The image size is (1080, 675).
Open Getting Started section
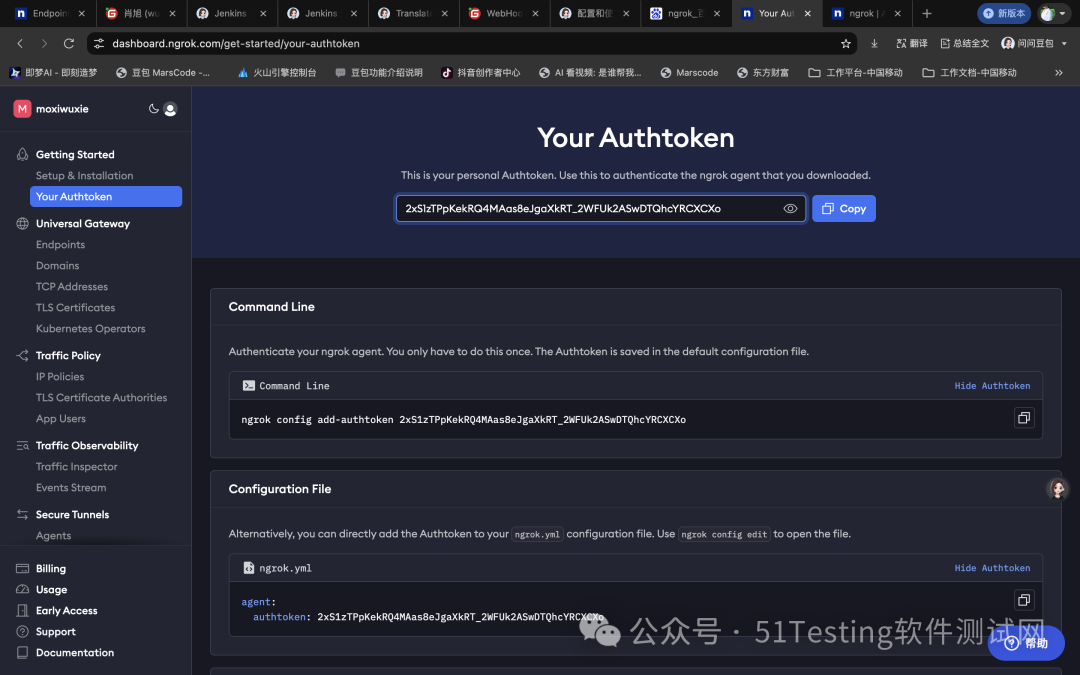point(75,154)
